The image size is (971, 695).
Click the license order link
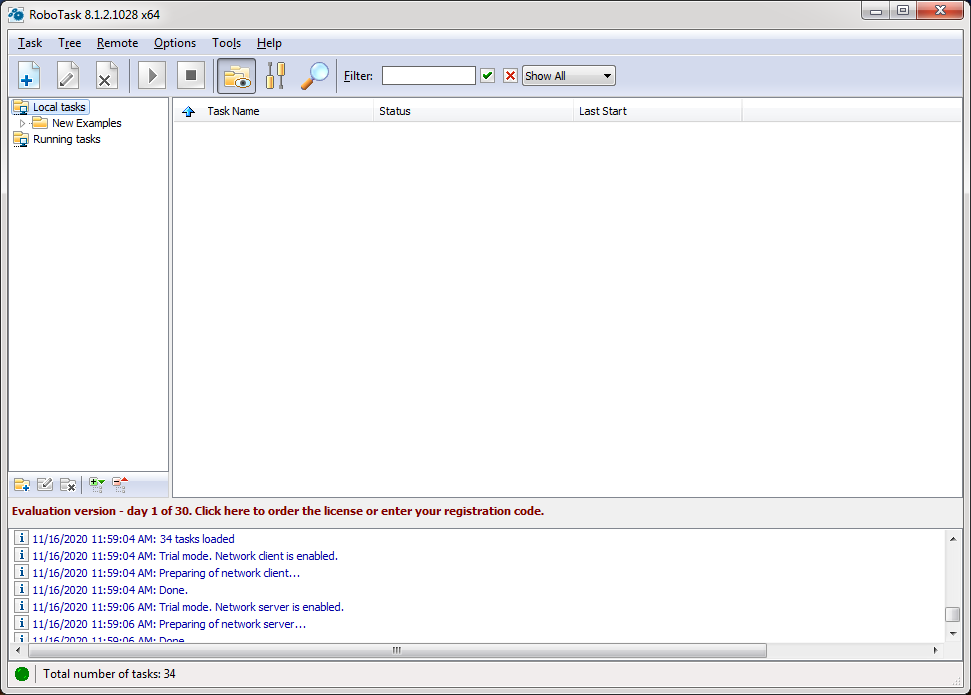[x=275, y=511]
